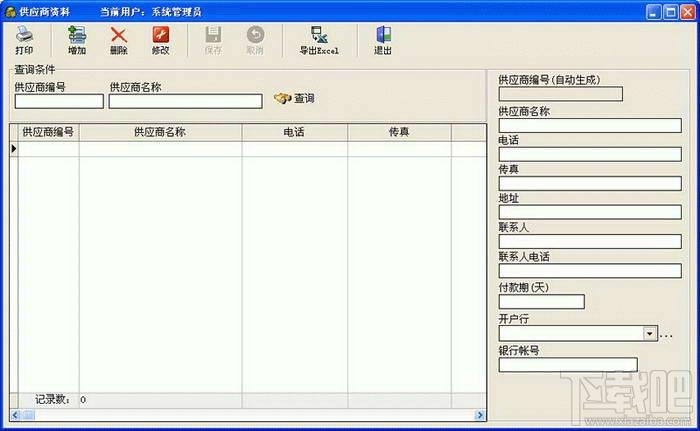The height and width of the screenshot is (431, 700).
Task: Sort by 供应商编号 column header
Action: pos(48,132)
